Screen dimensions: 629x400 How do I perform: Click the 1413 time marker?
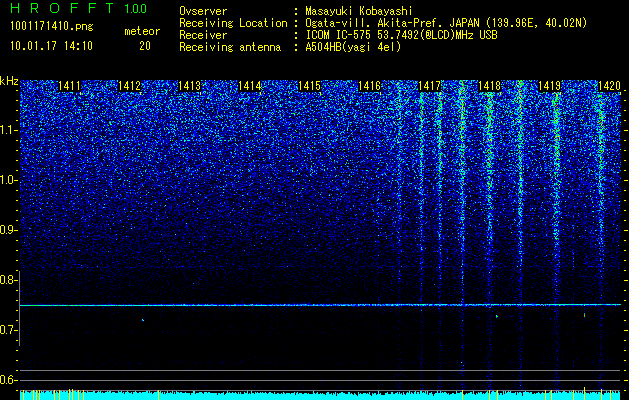(x=189, y=86)
